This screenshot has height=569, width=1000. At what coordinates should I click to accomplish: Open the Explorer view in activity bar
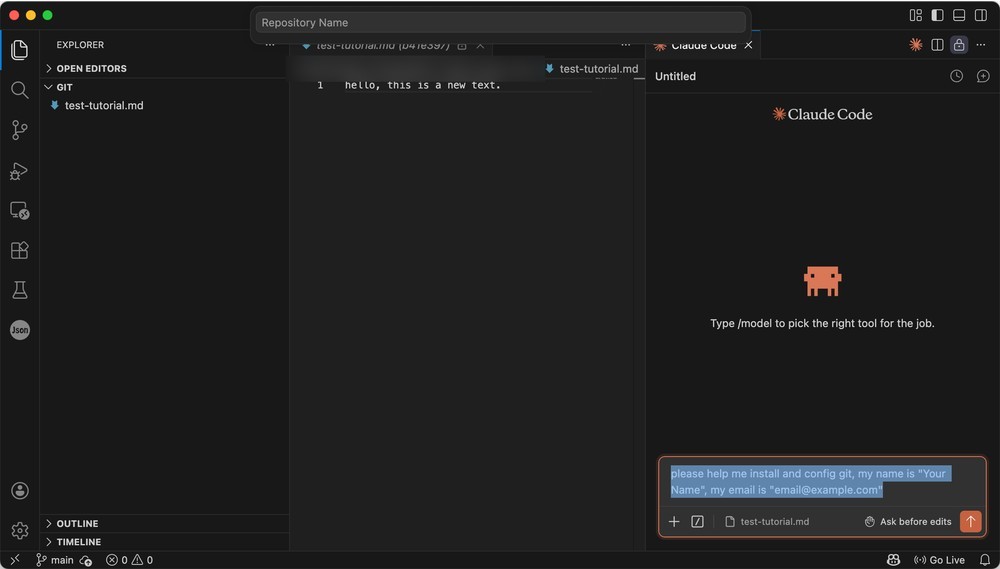point(20,50)
